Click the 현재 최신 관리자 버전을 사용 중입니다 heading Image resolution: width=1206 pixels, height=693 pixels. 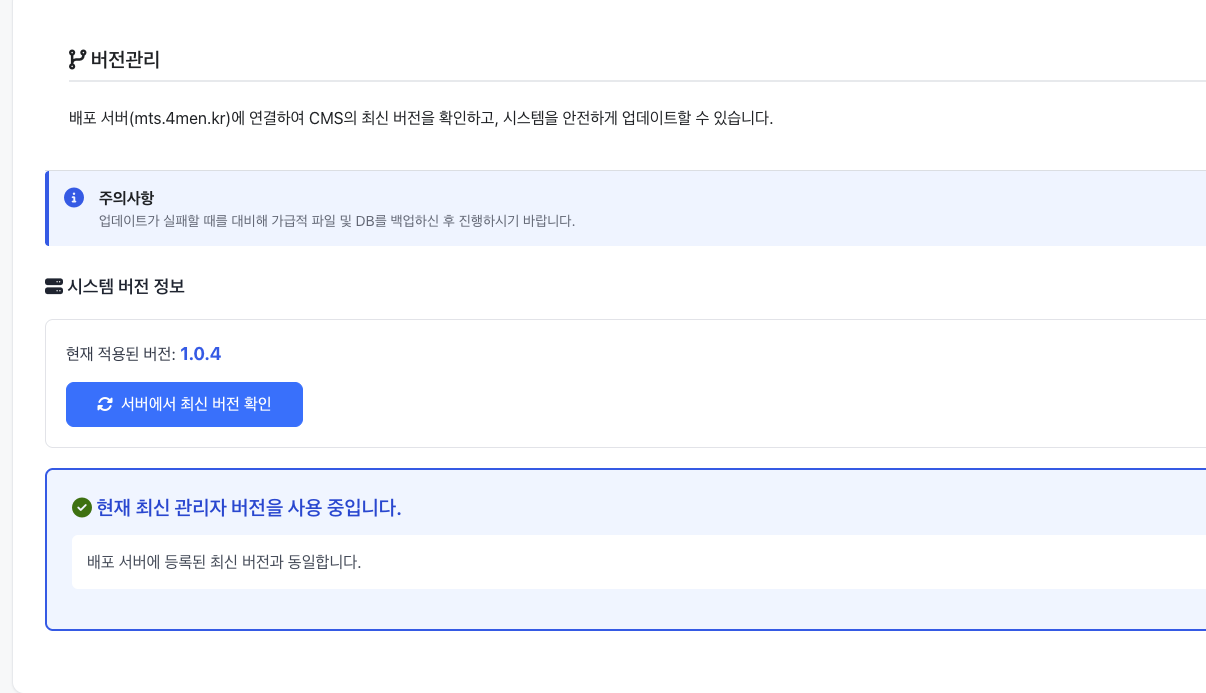pos(248,508)
